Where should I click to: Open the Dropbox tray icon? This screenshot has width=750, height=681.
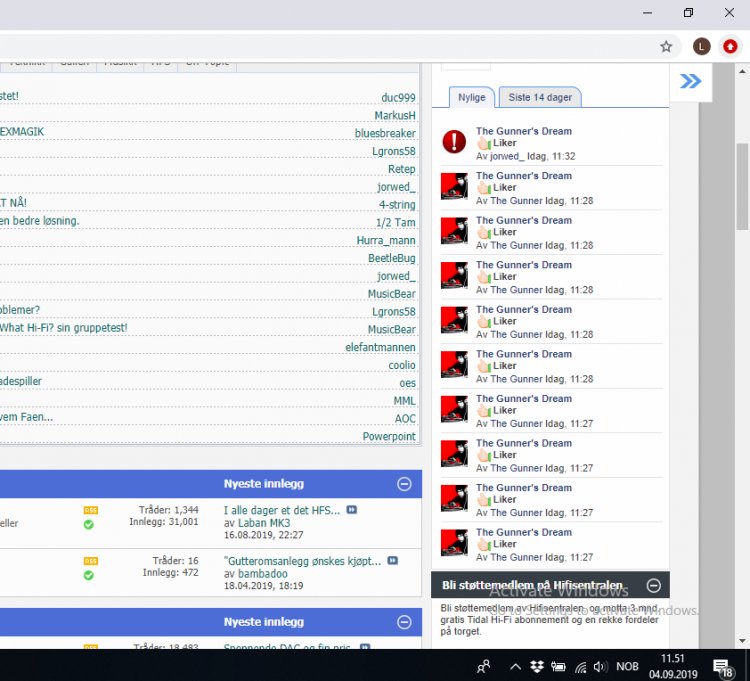[x=537, y=666]
